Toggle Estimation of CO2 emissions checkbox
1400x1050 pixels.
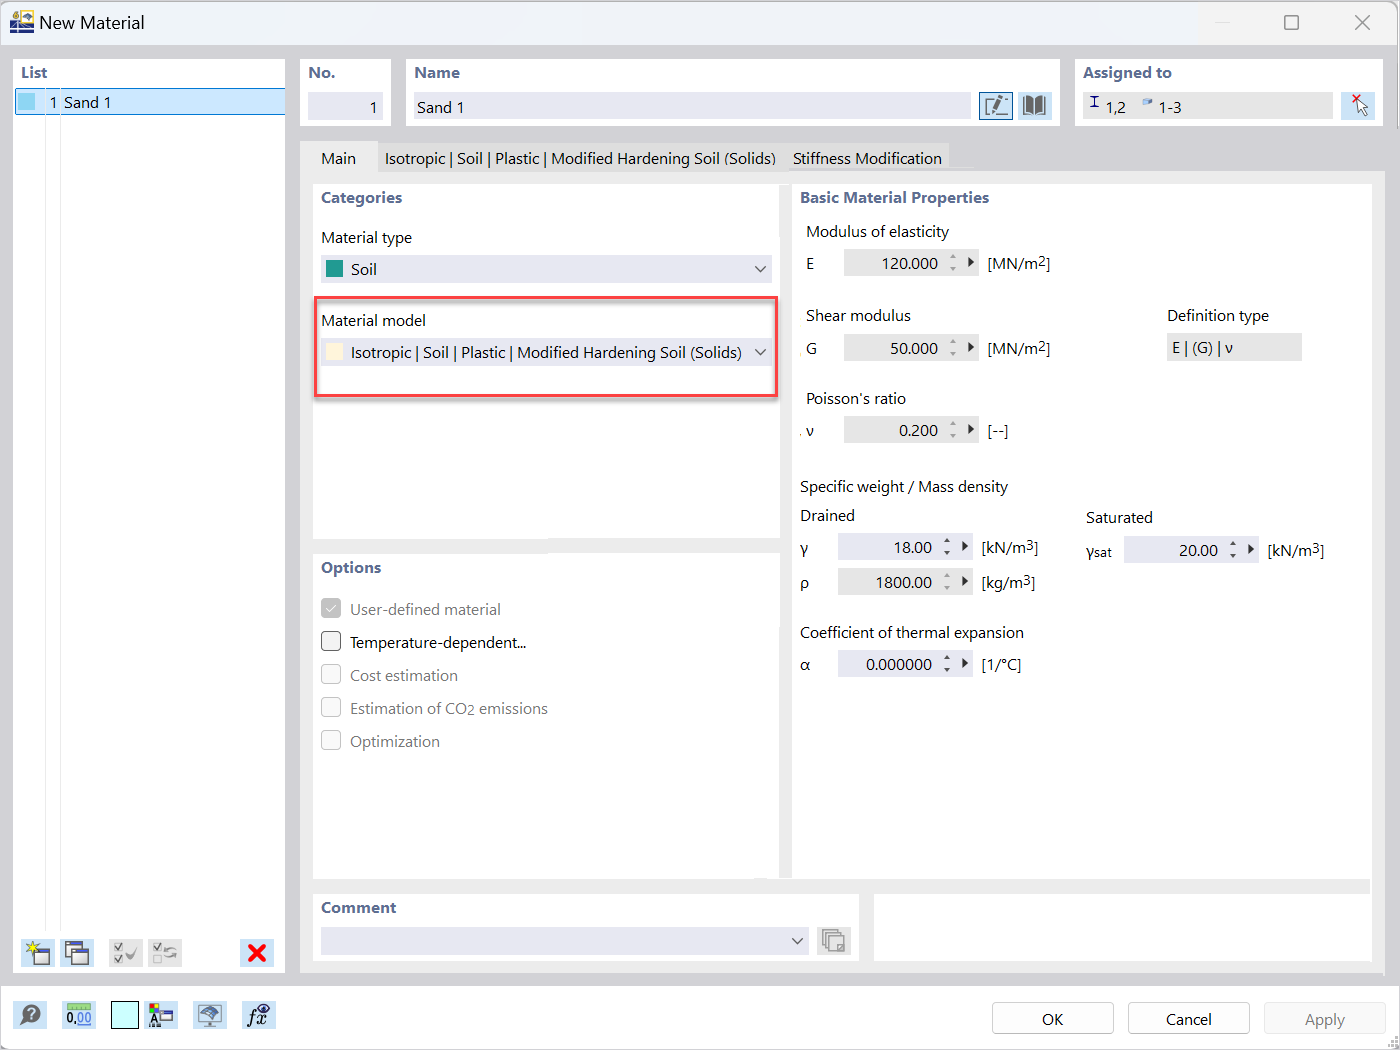pyautogui.click(x=331, y=708)
